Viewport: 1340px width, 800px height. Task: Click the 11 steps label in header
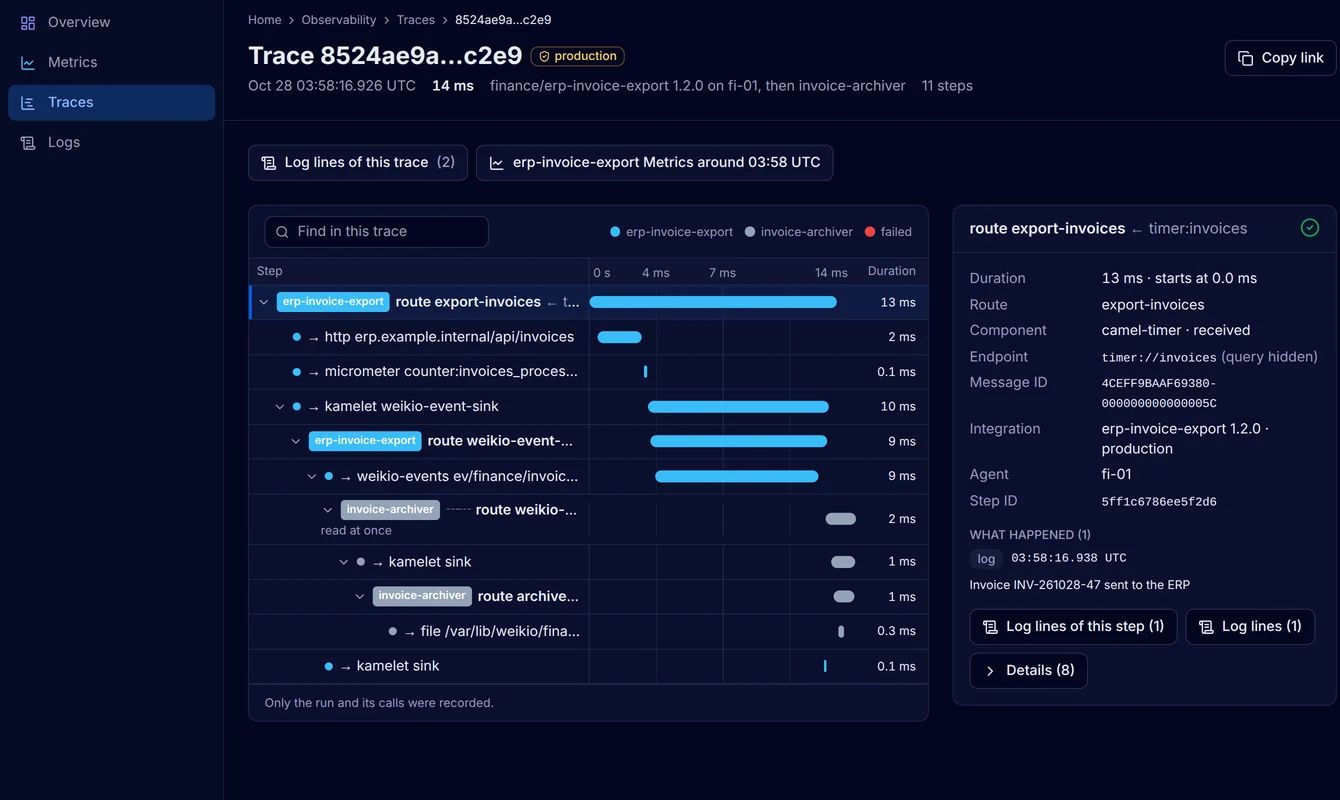tap(947, 86)
